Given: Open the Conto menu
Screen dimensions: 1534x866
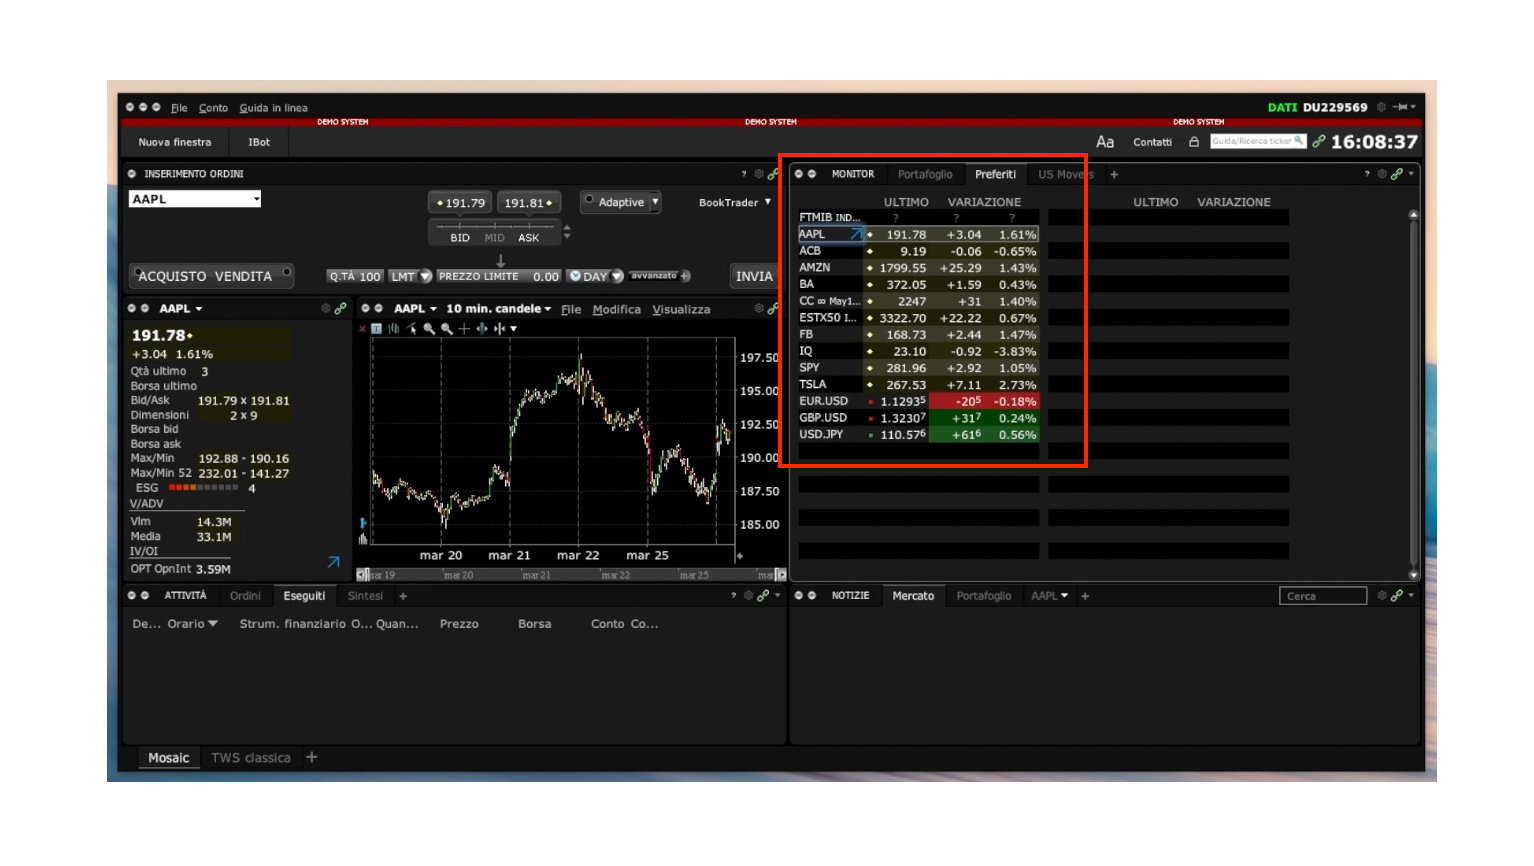Looking at the screenshot, I should point(213,108).
